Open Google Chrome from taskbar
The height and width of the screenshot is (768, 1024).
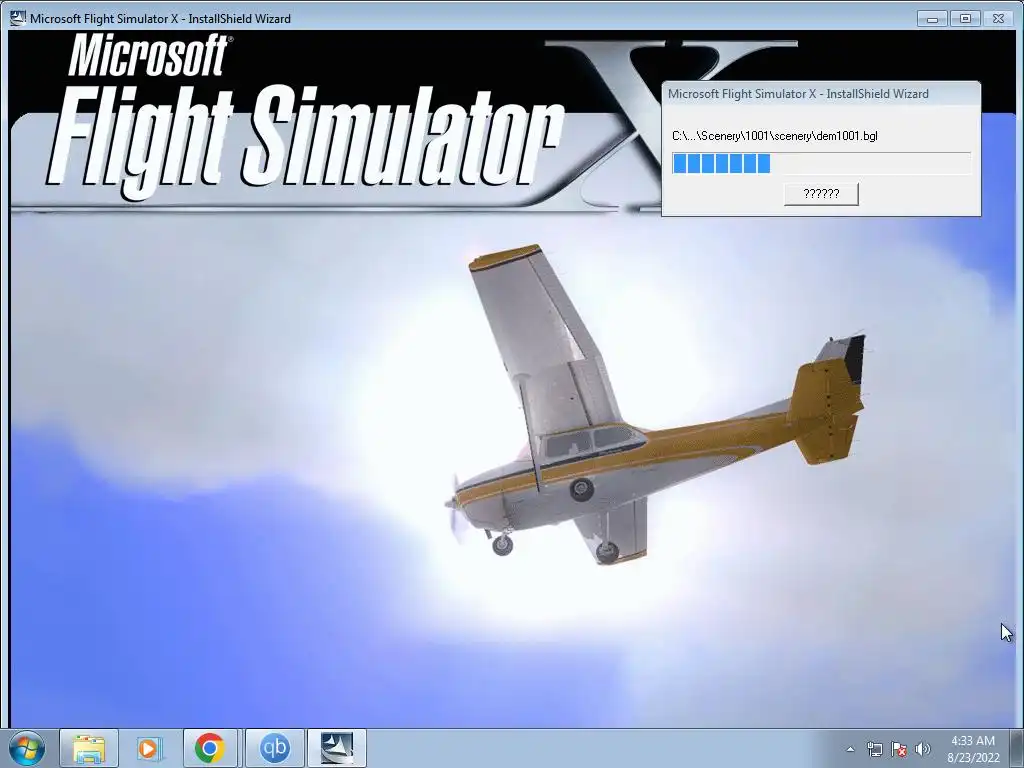click(210, 748)
